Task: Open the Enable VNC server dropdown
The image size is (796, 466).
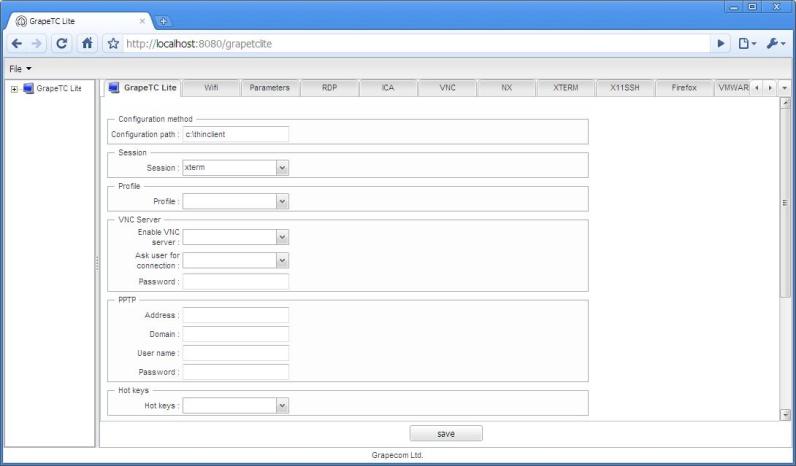Action: (x=282, y=237)
